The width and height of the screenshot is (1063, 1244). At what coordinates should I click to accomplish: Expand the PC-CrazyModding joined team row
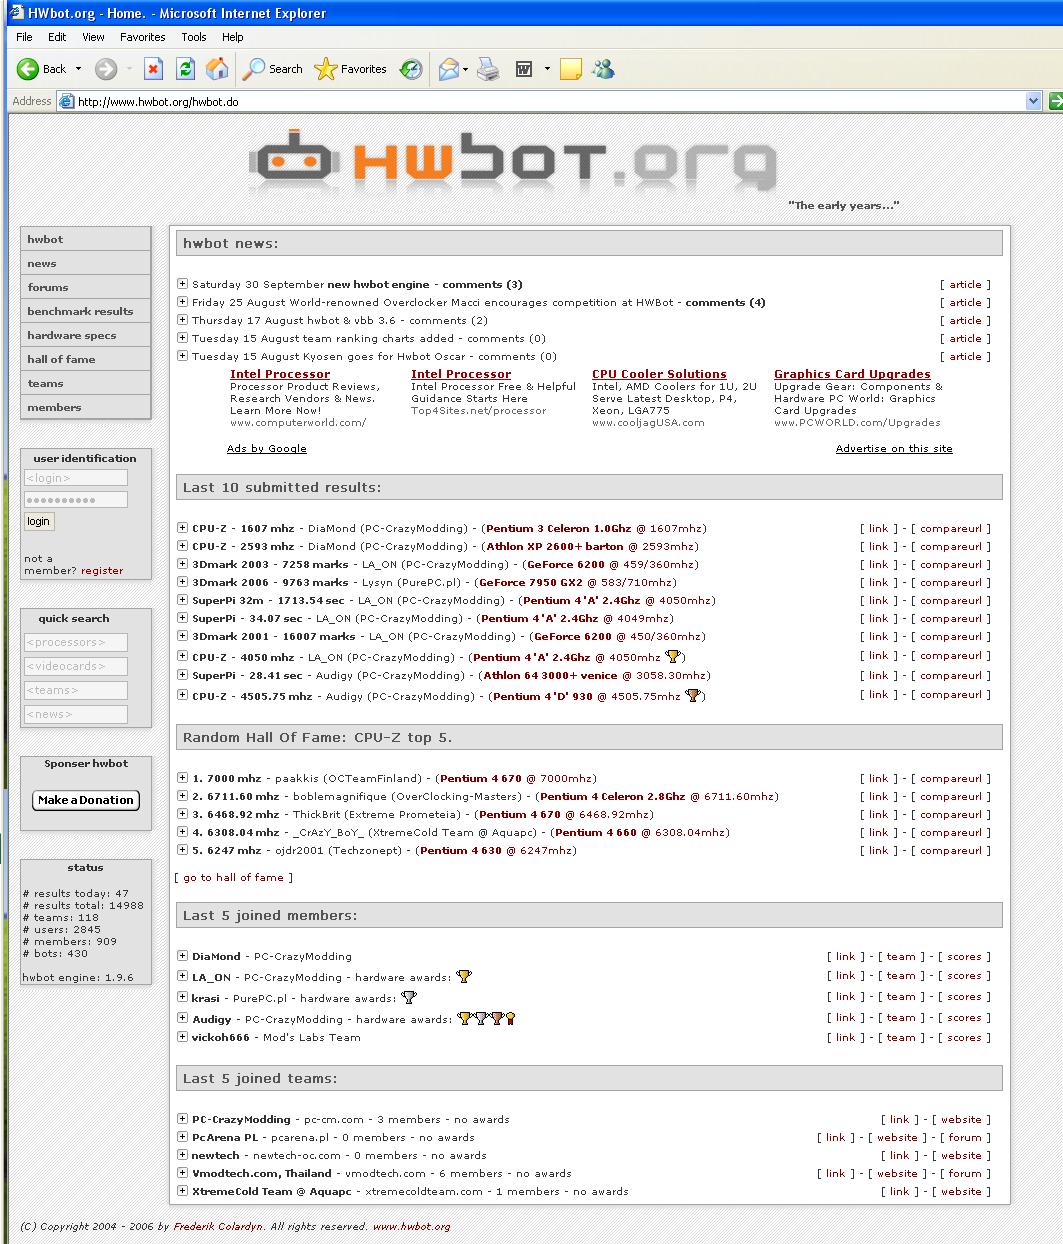182,1119
